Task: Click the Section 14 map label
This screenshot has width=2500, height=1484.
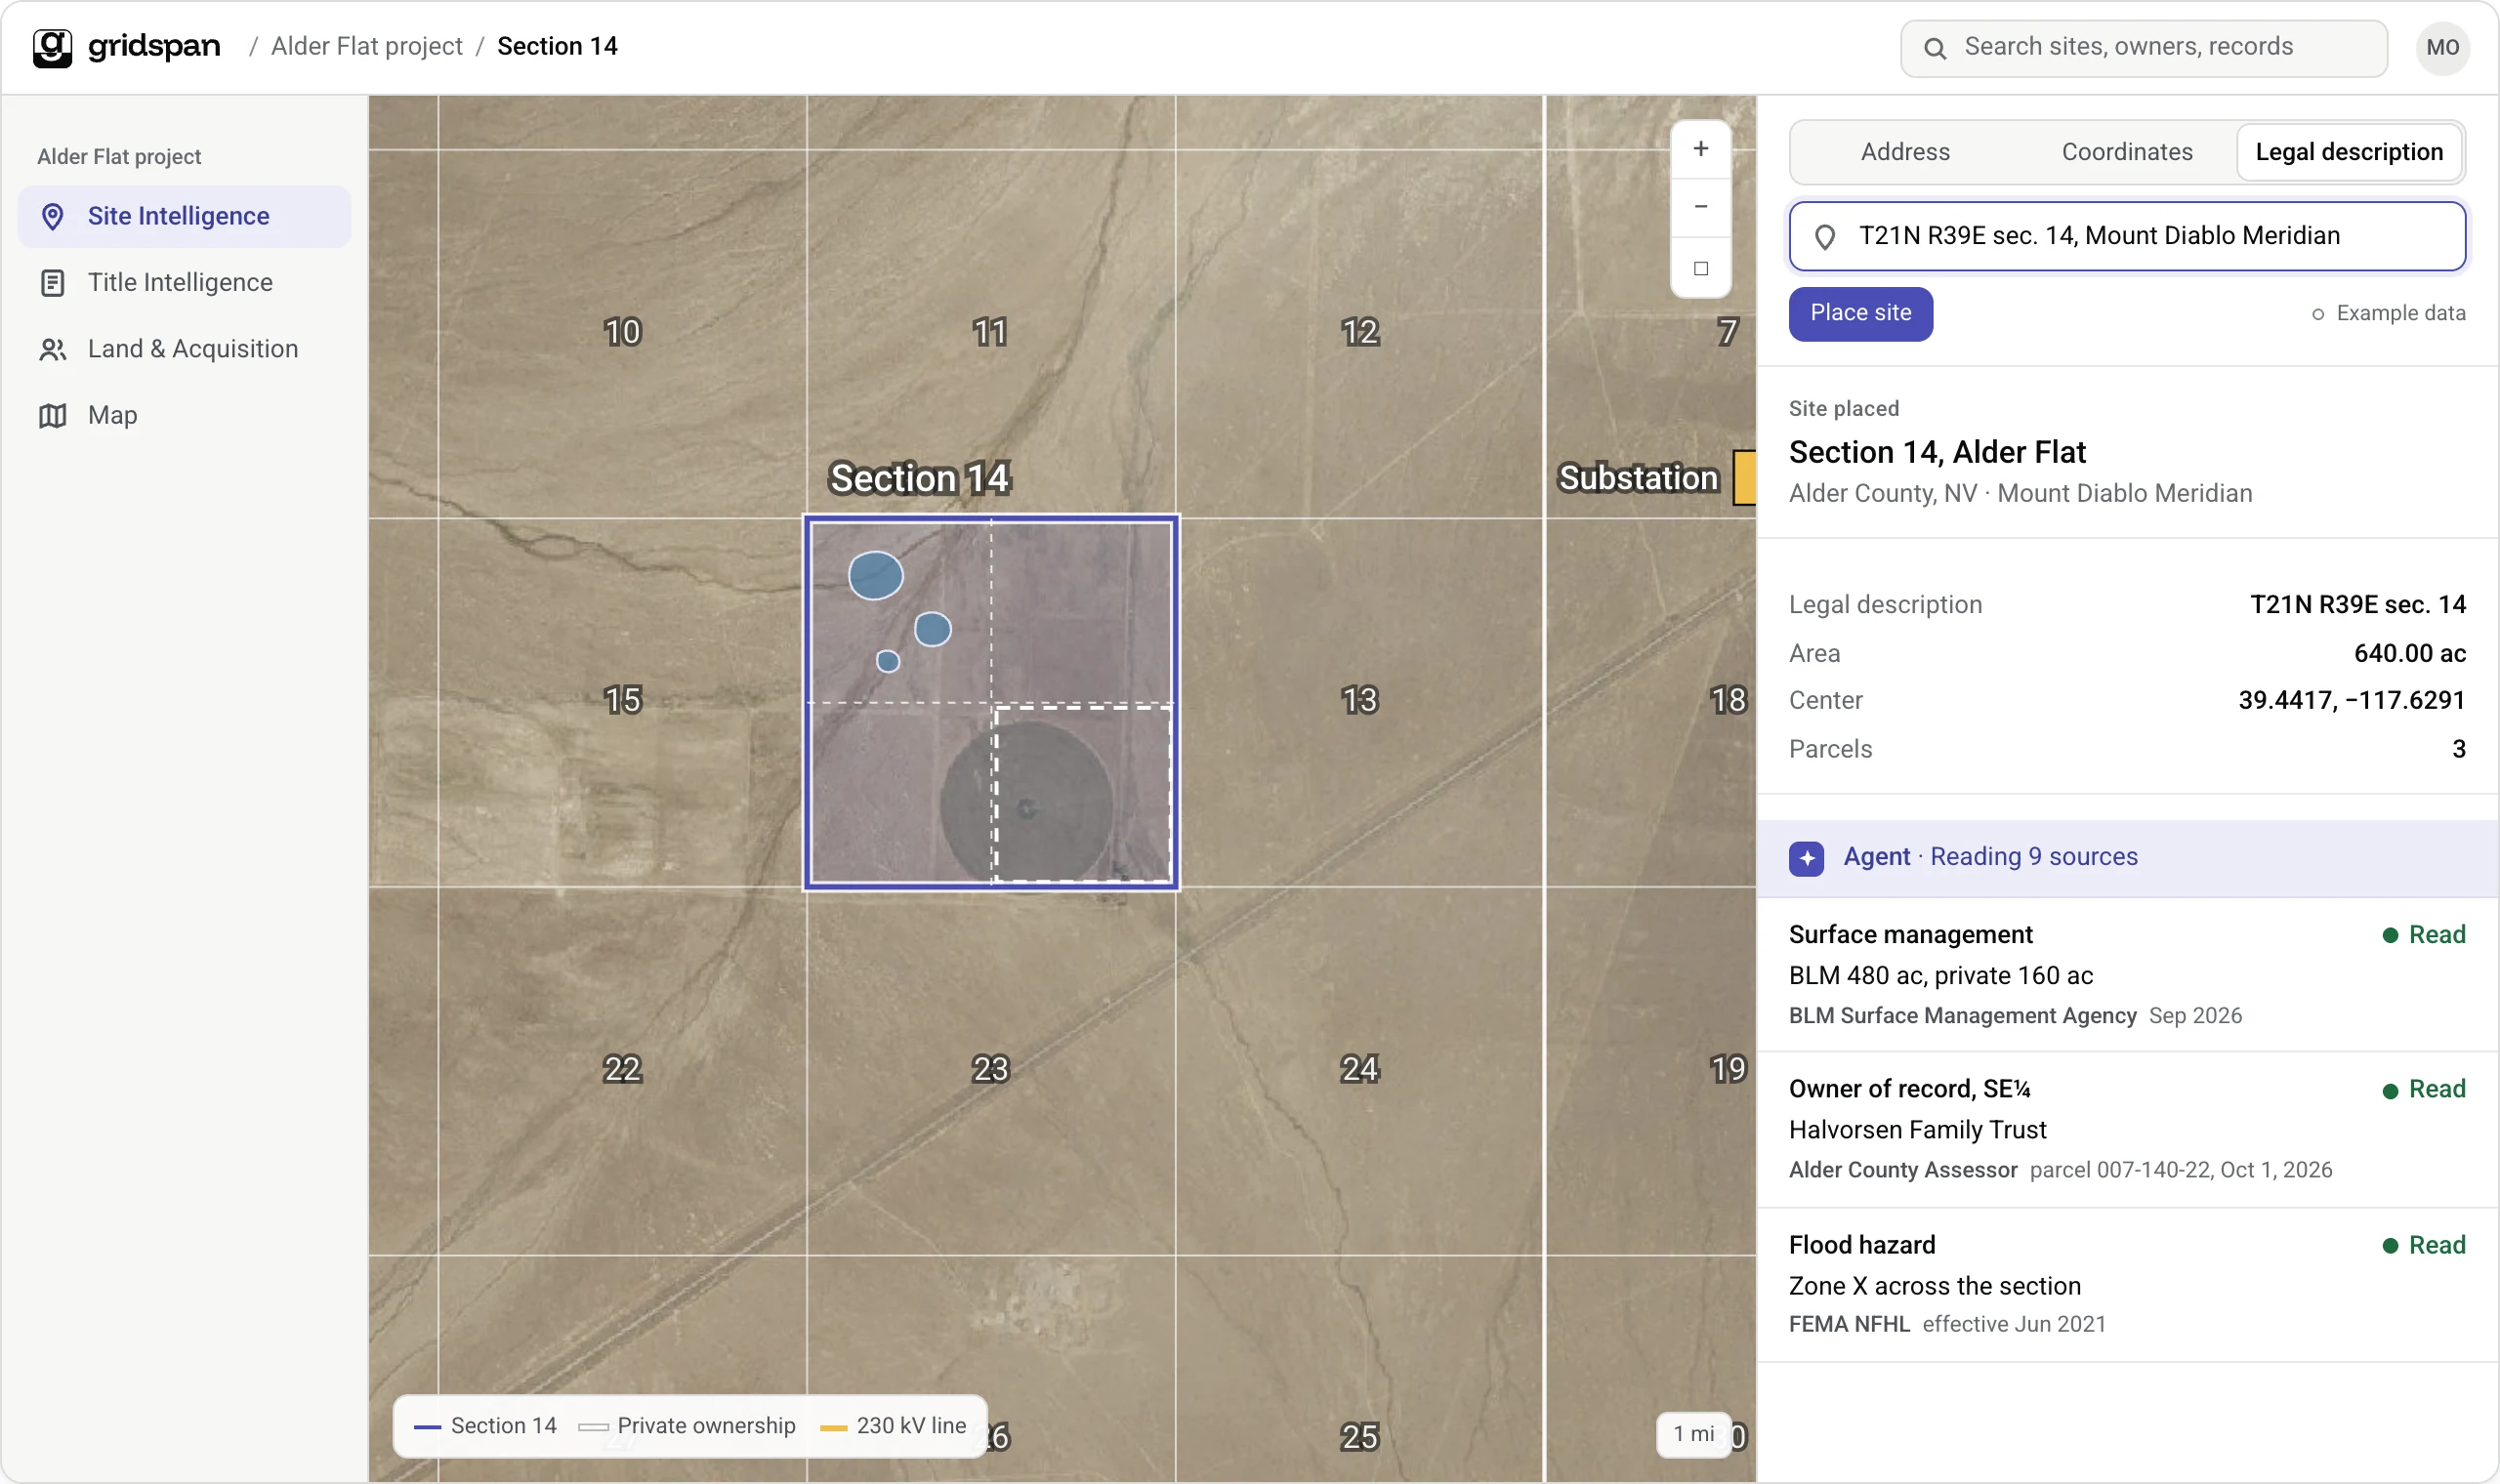Action: click(920, 478)
